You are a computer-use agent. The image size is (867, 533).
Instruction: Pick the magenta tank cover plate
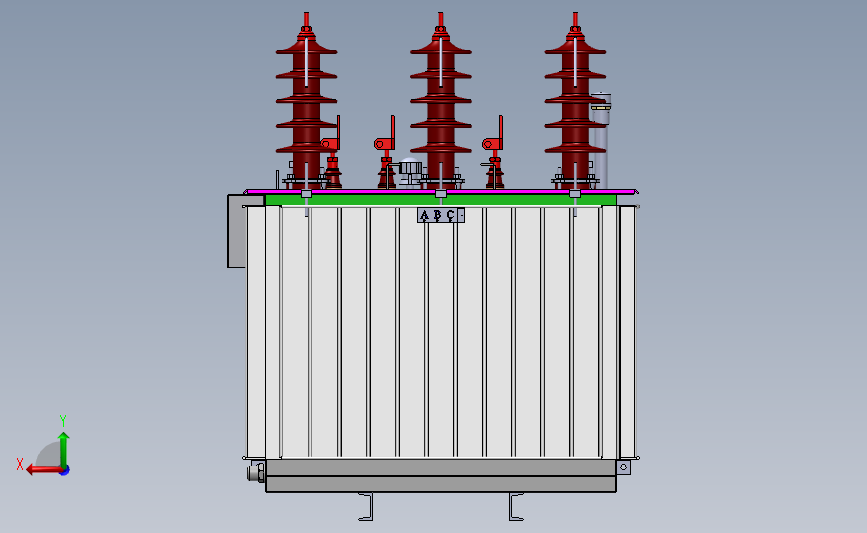coord(441,192)
